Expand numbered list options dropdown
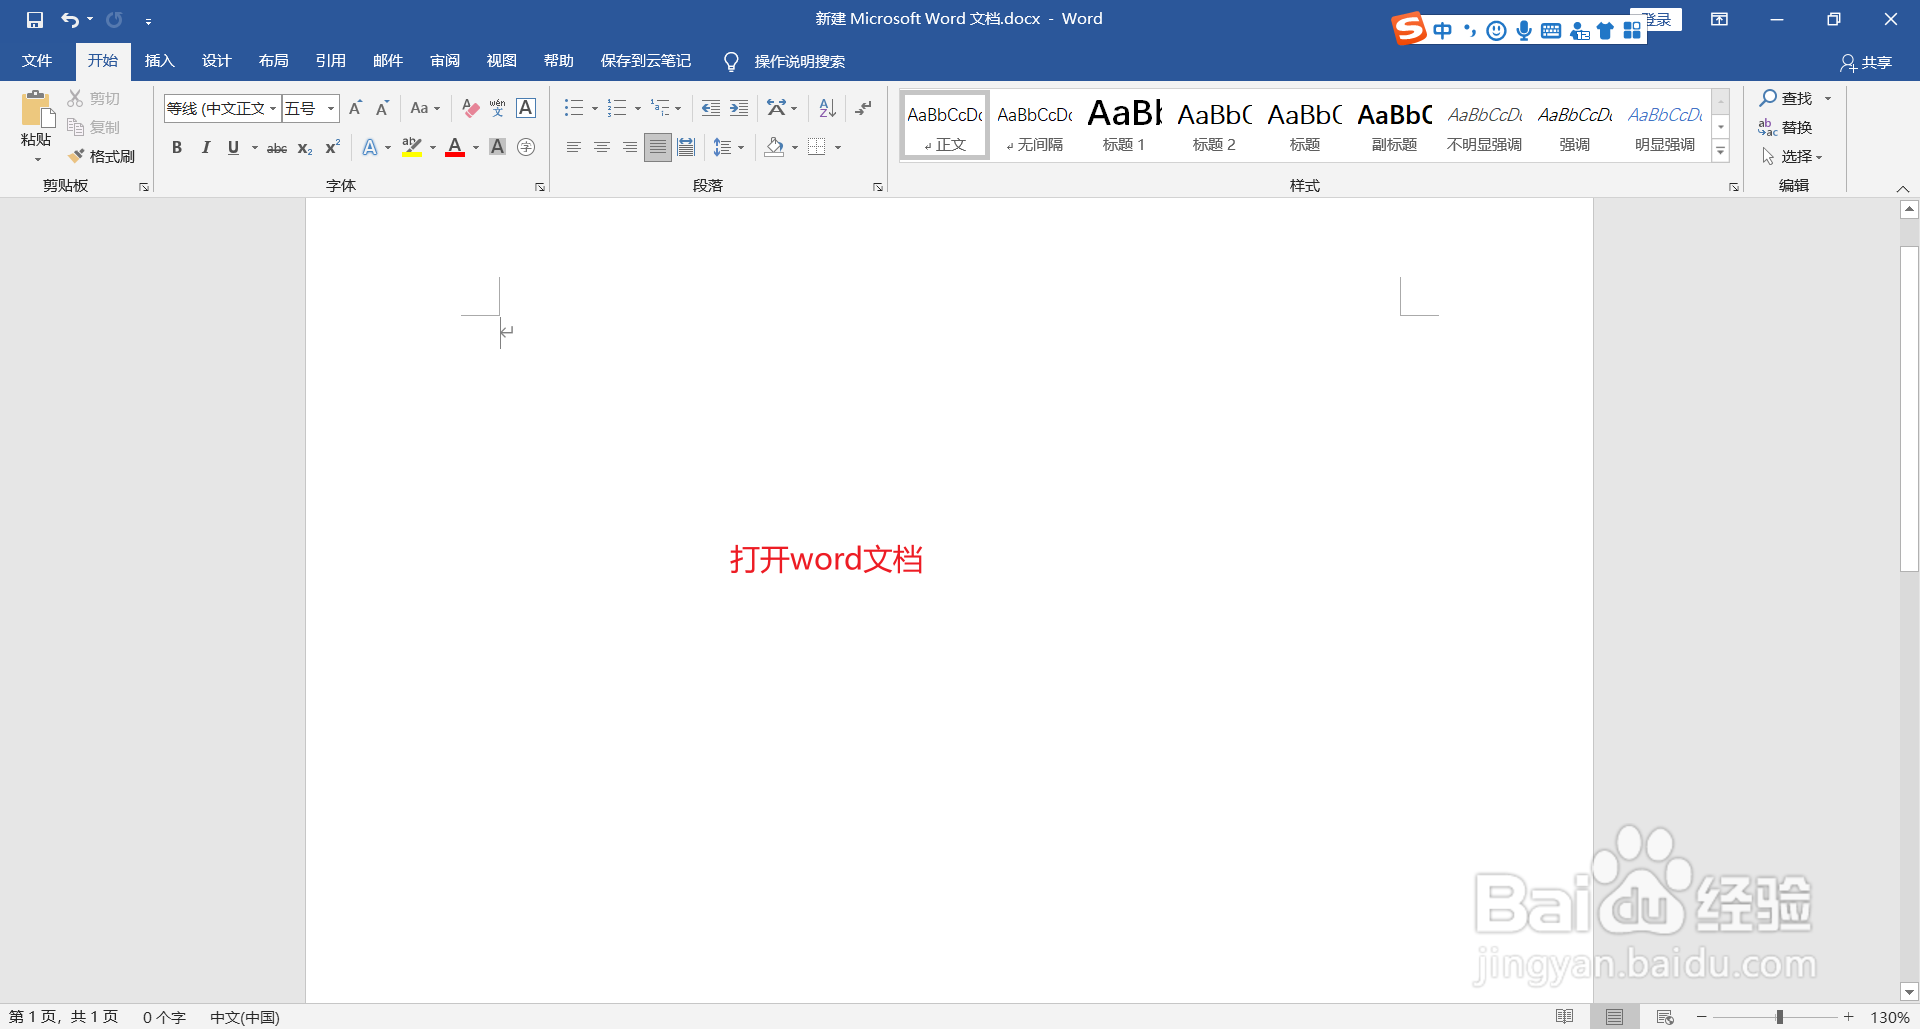This screenshot has height=1029, width=1920. [x=638, y=108]
